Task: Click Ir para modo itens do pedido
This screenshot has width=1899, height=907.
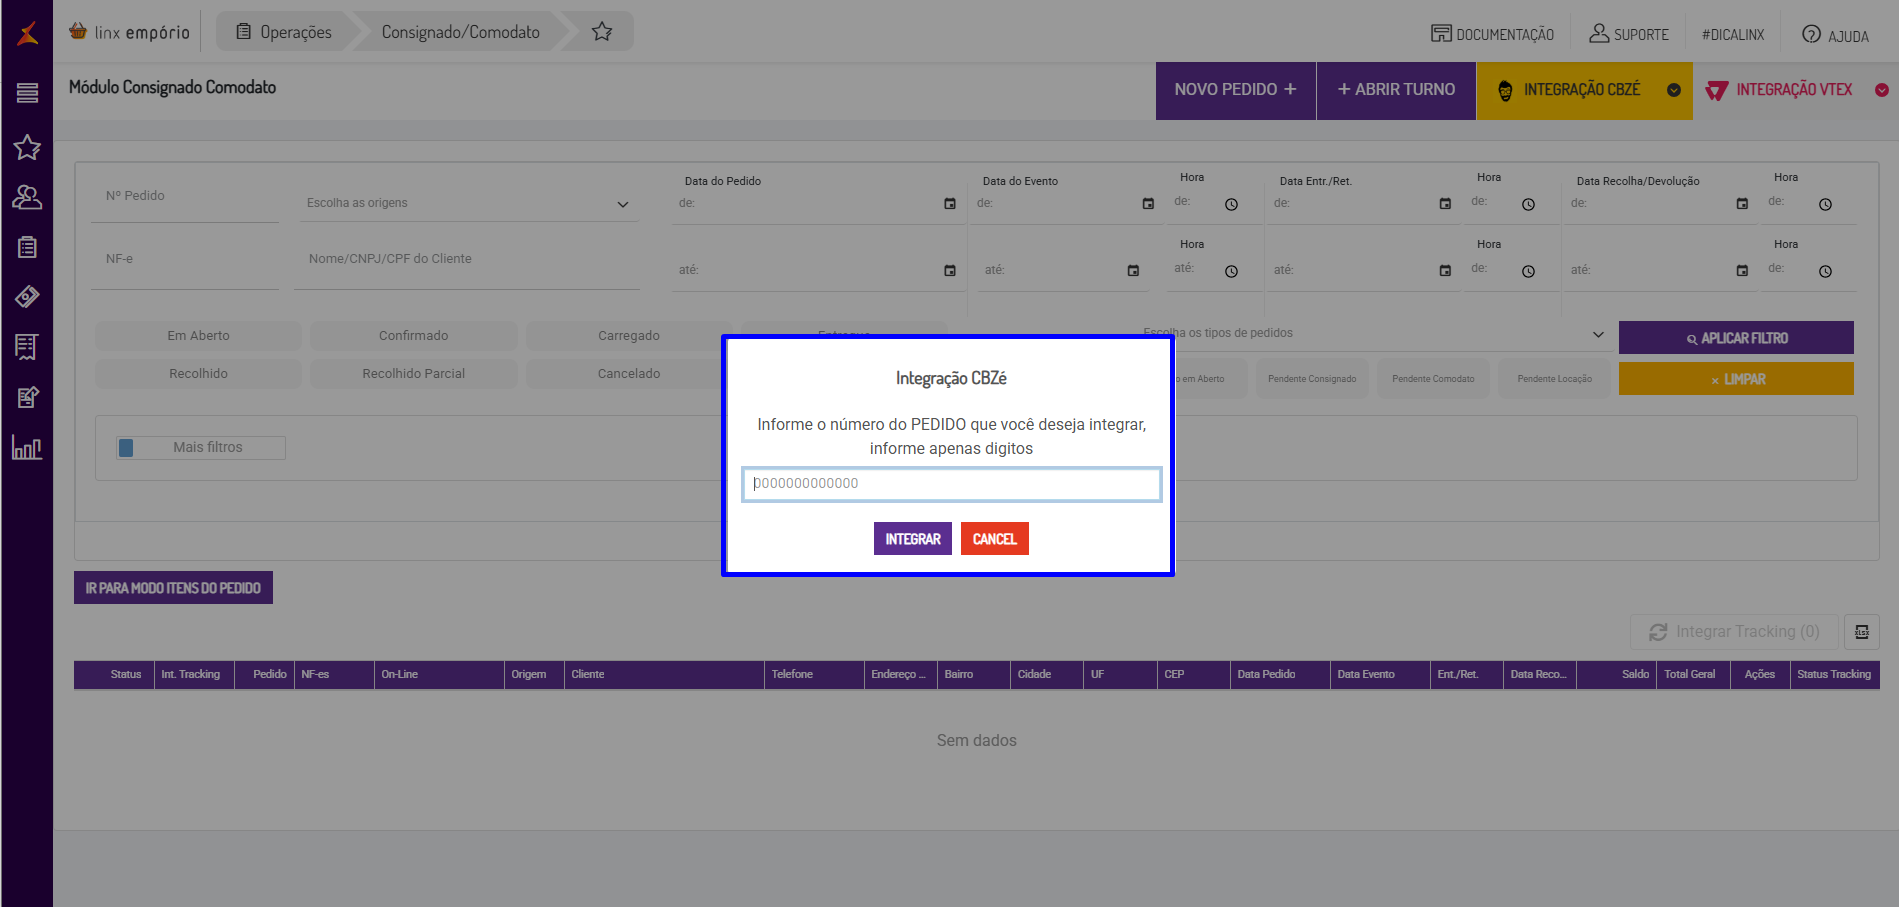Action: (x=173, y=588)
